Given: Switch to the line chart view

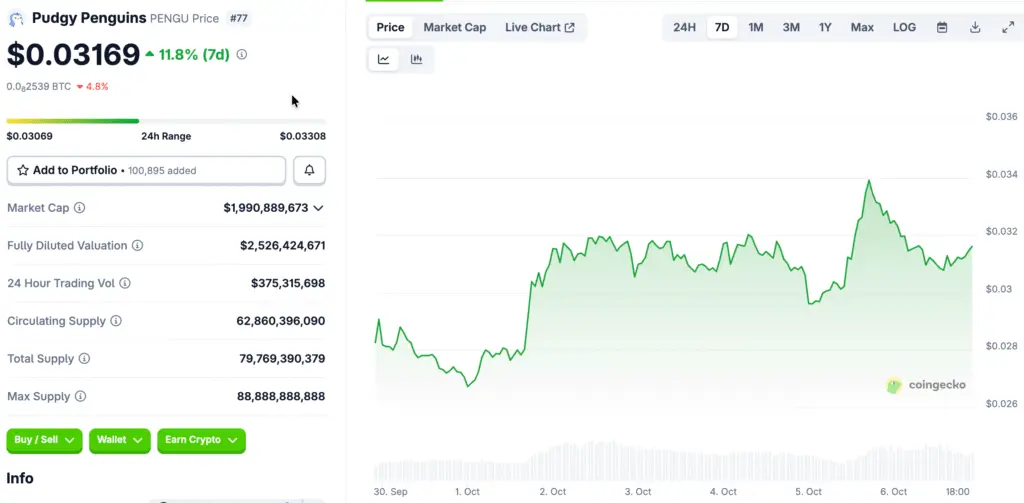Looking at the screenshot, I should (383, 60).
